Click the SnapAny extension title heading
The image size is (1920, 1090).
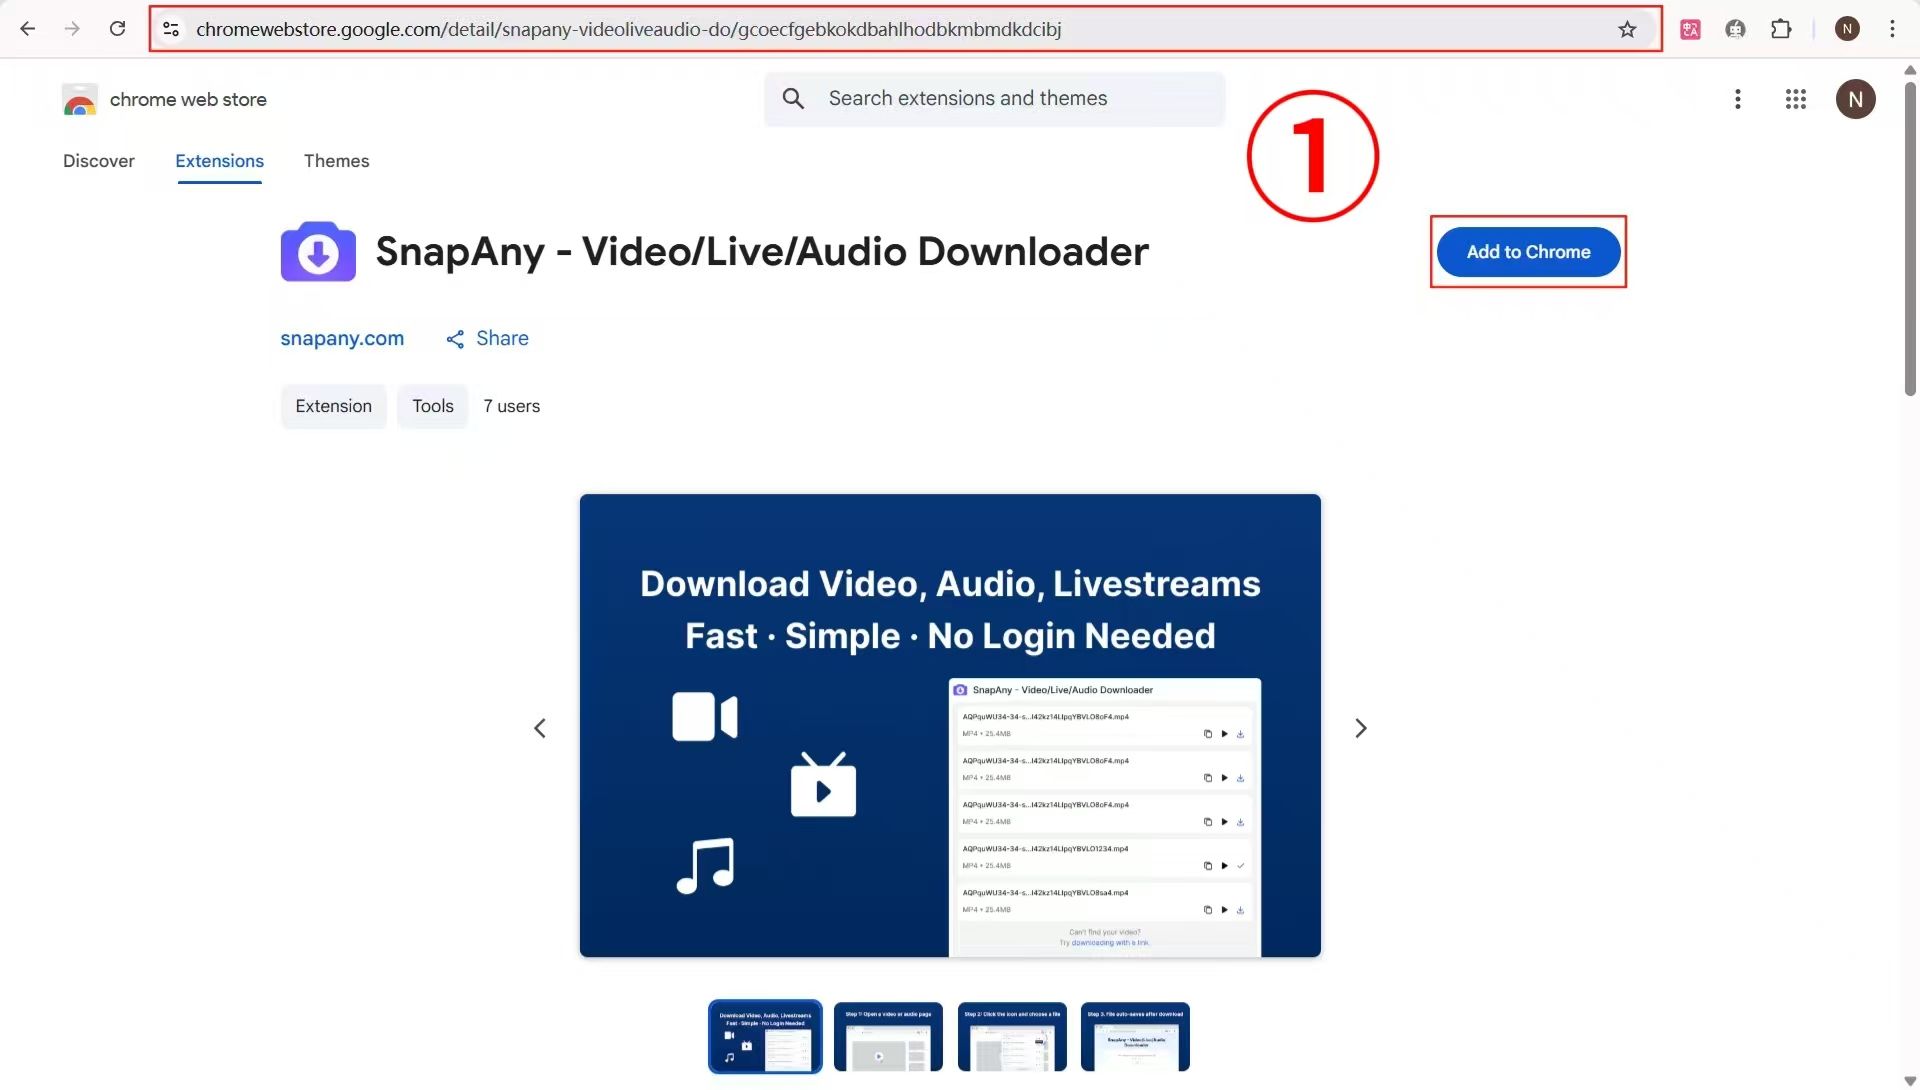pos(762,252)
